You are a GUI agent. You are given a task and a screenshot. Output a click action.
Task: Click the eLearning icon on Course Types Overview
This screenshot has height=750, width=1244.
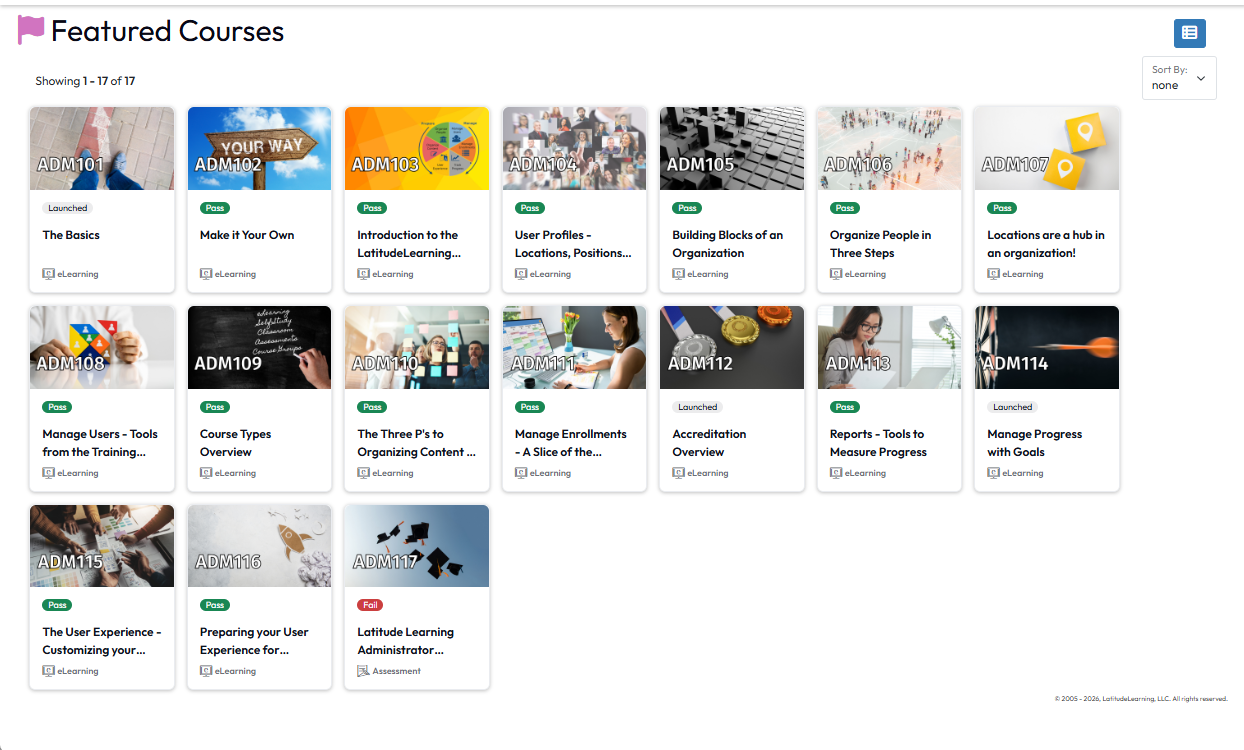(206, 473)
